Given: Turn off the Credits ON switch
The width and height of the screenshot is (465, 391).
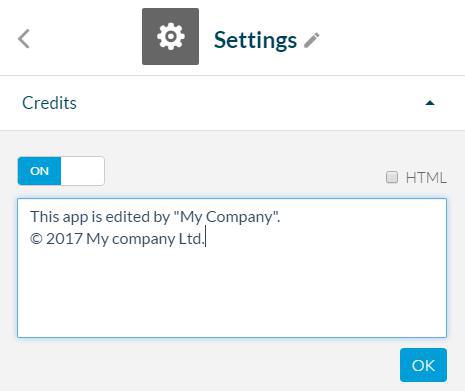Looking at the screenshot, I should coord(61,171).
